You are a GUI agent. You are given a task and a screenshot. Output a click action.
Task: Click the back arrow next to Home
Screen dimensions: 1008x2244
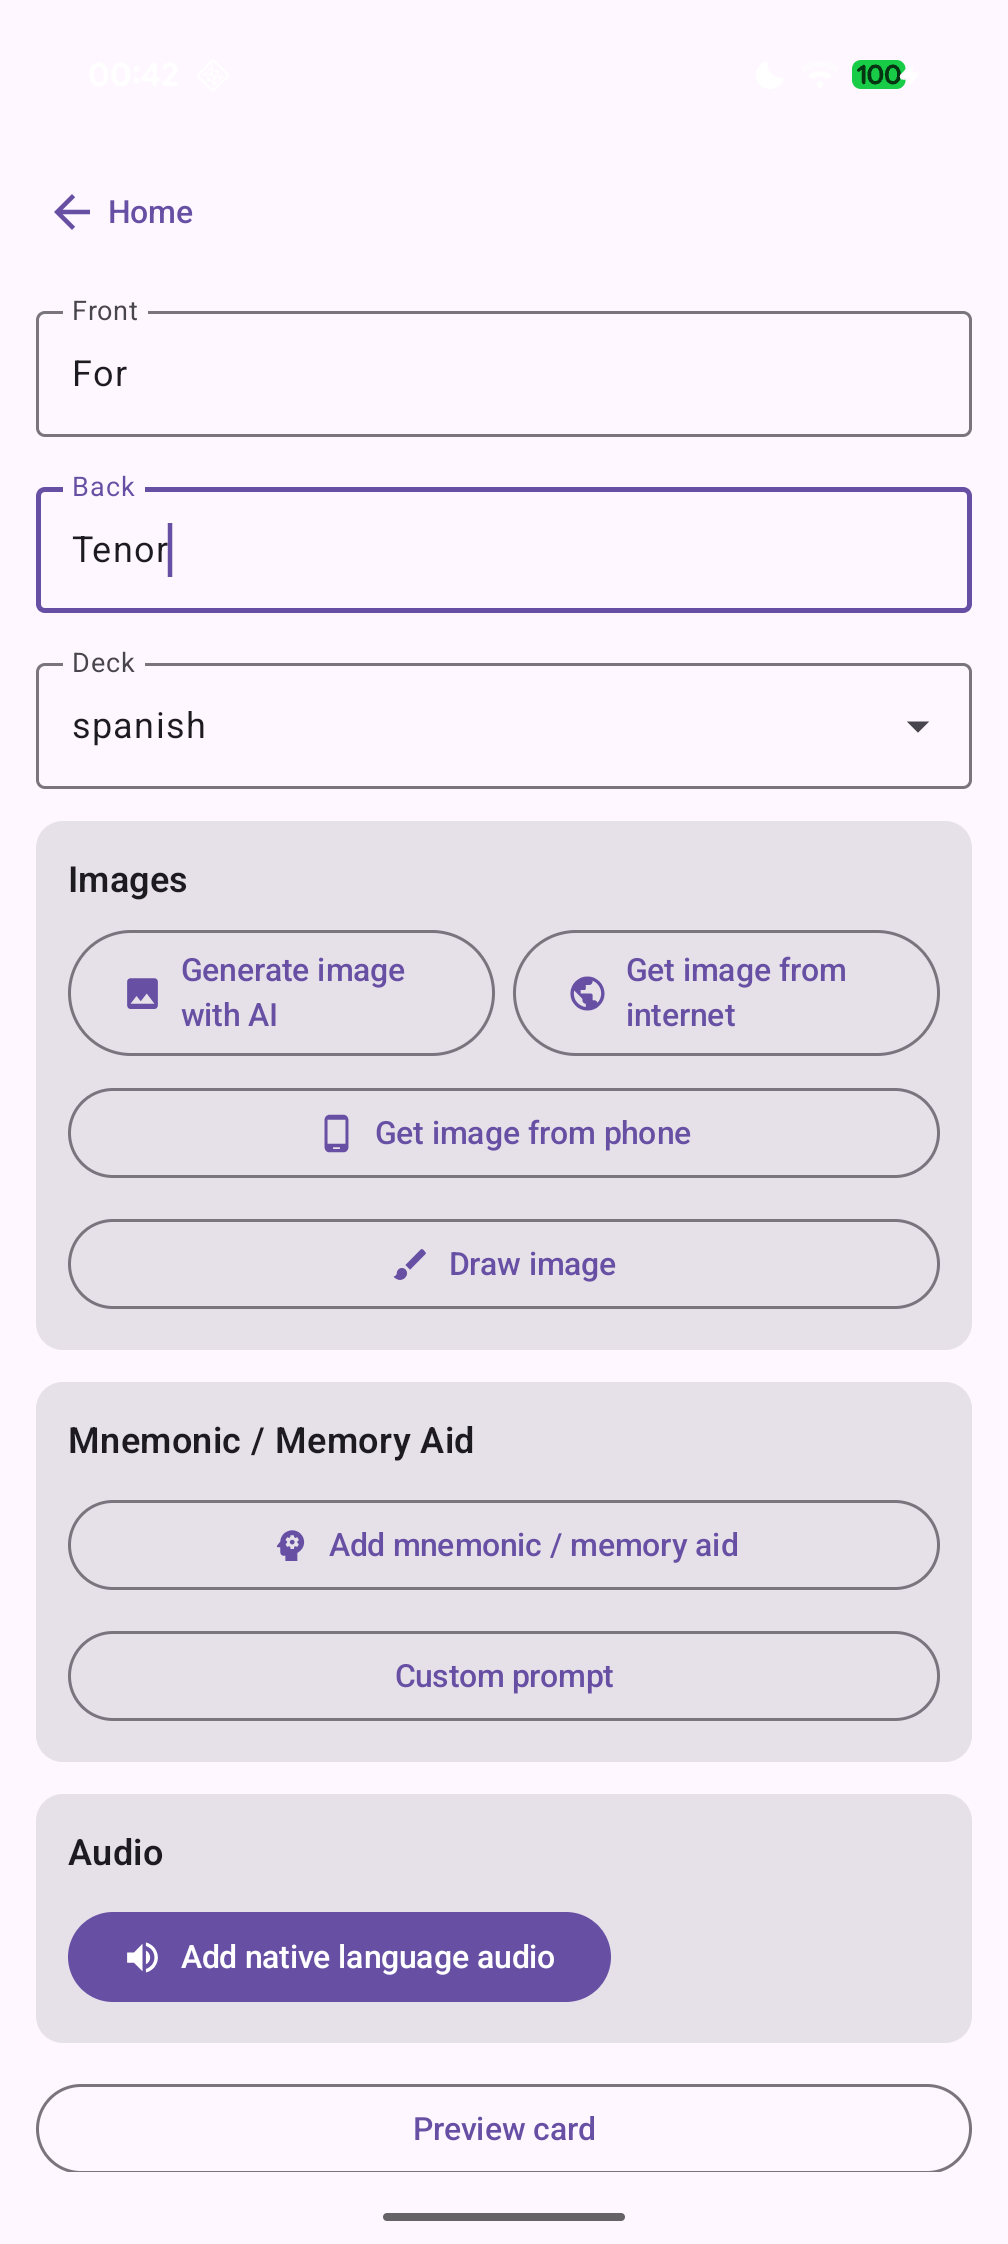click(70, 212)
